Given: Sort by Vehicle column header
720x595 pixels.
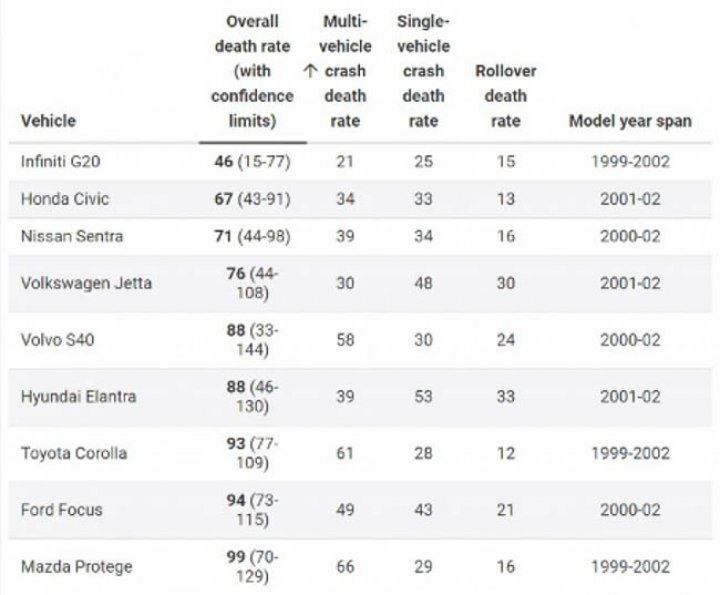Looking at the screenshot, I should (48, 121).
